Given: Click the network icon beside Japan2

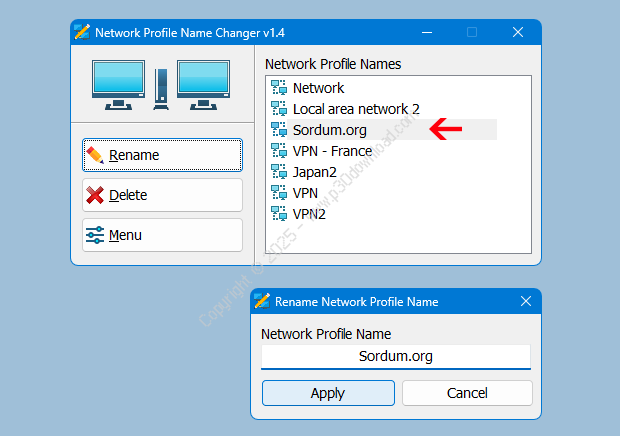Looking at the screenshot, I should [279, 172].
